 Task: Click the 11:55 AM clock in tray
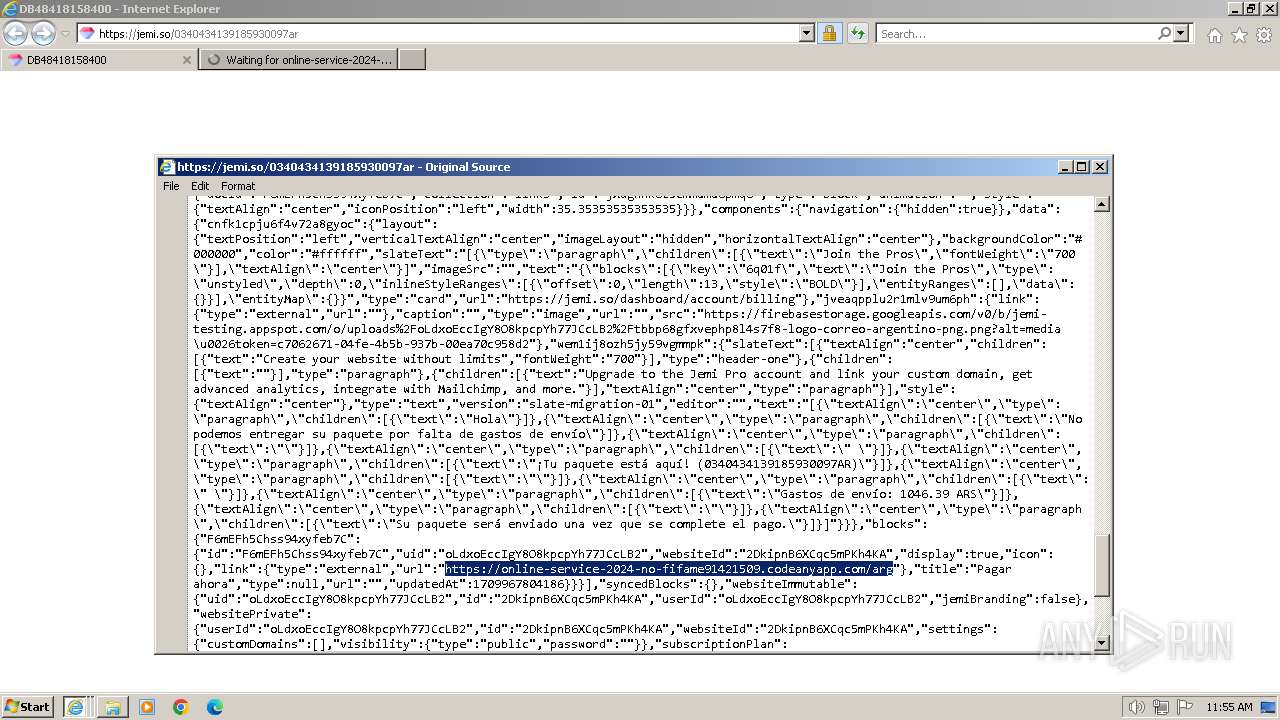pos(1230,707)
